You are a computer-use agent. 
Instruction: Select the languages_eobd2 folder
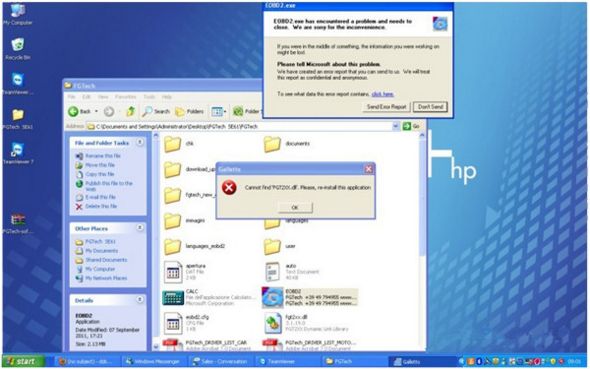click(195, 246)
